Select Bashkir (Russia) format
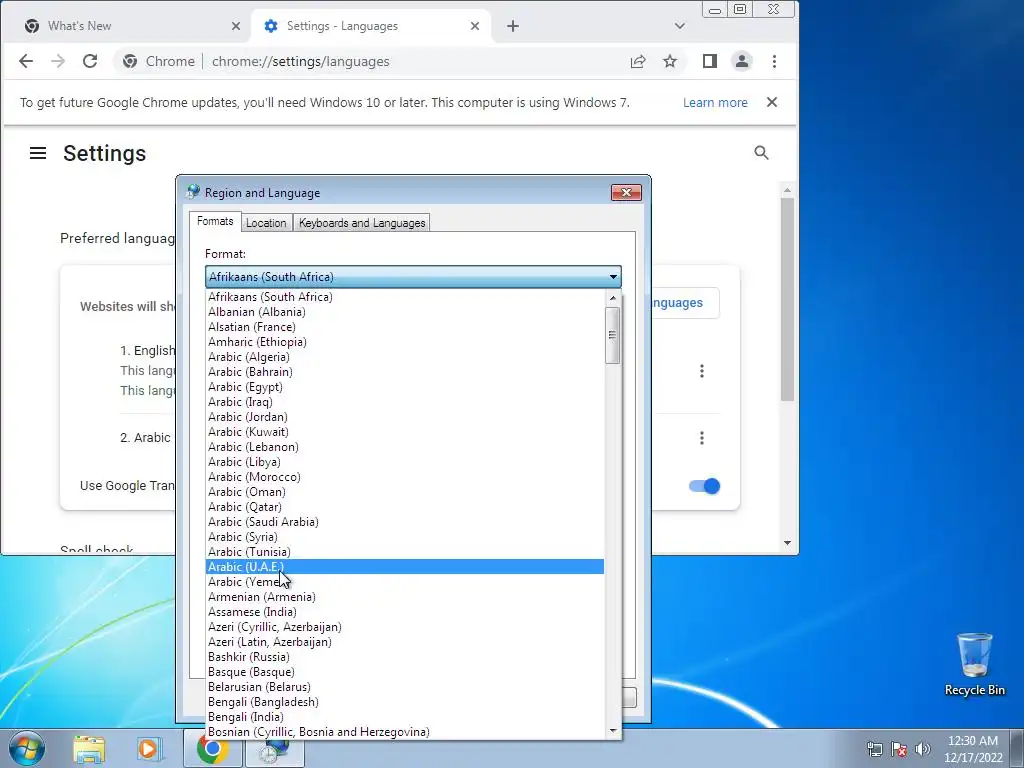 tap(405, 657)
